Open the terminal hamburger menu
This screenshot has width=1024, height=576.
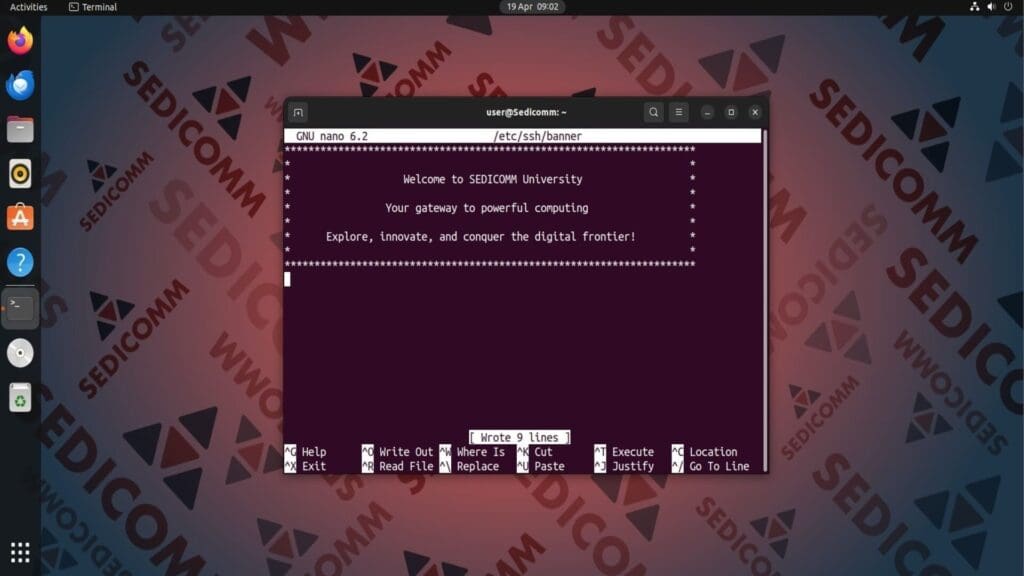(679, 112)
